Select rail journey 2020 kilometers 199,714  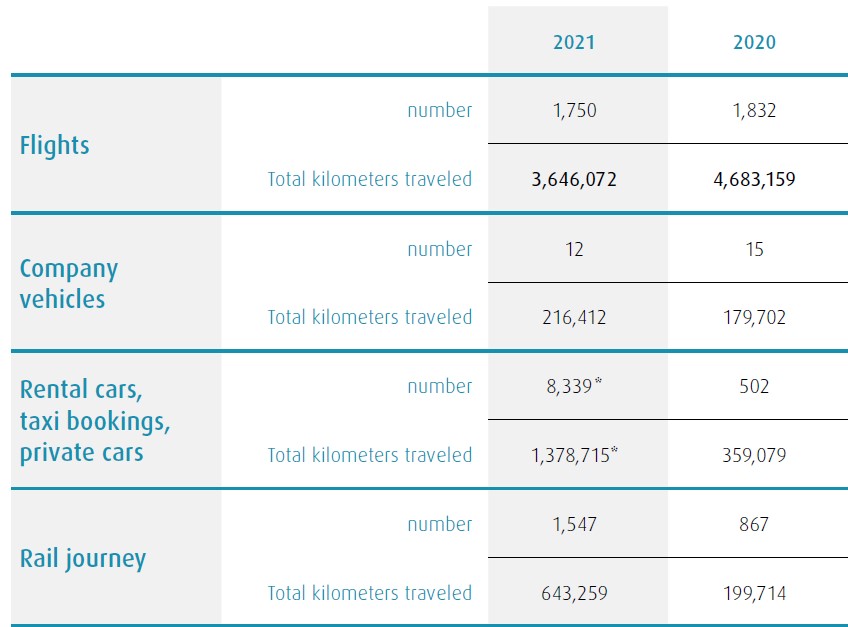tap(754, 593)
